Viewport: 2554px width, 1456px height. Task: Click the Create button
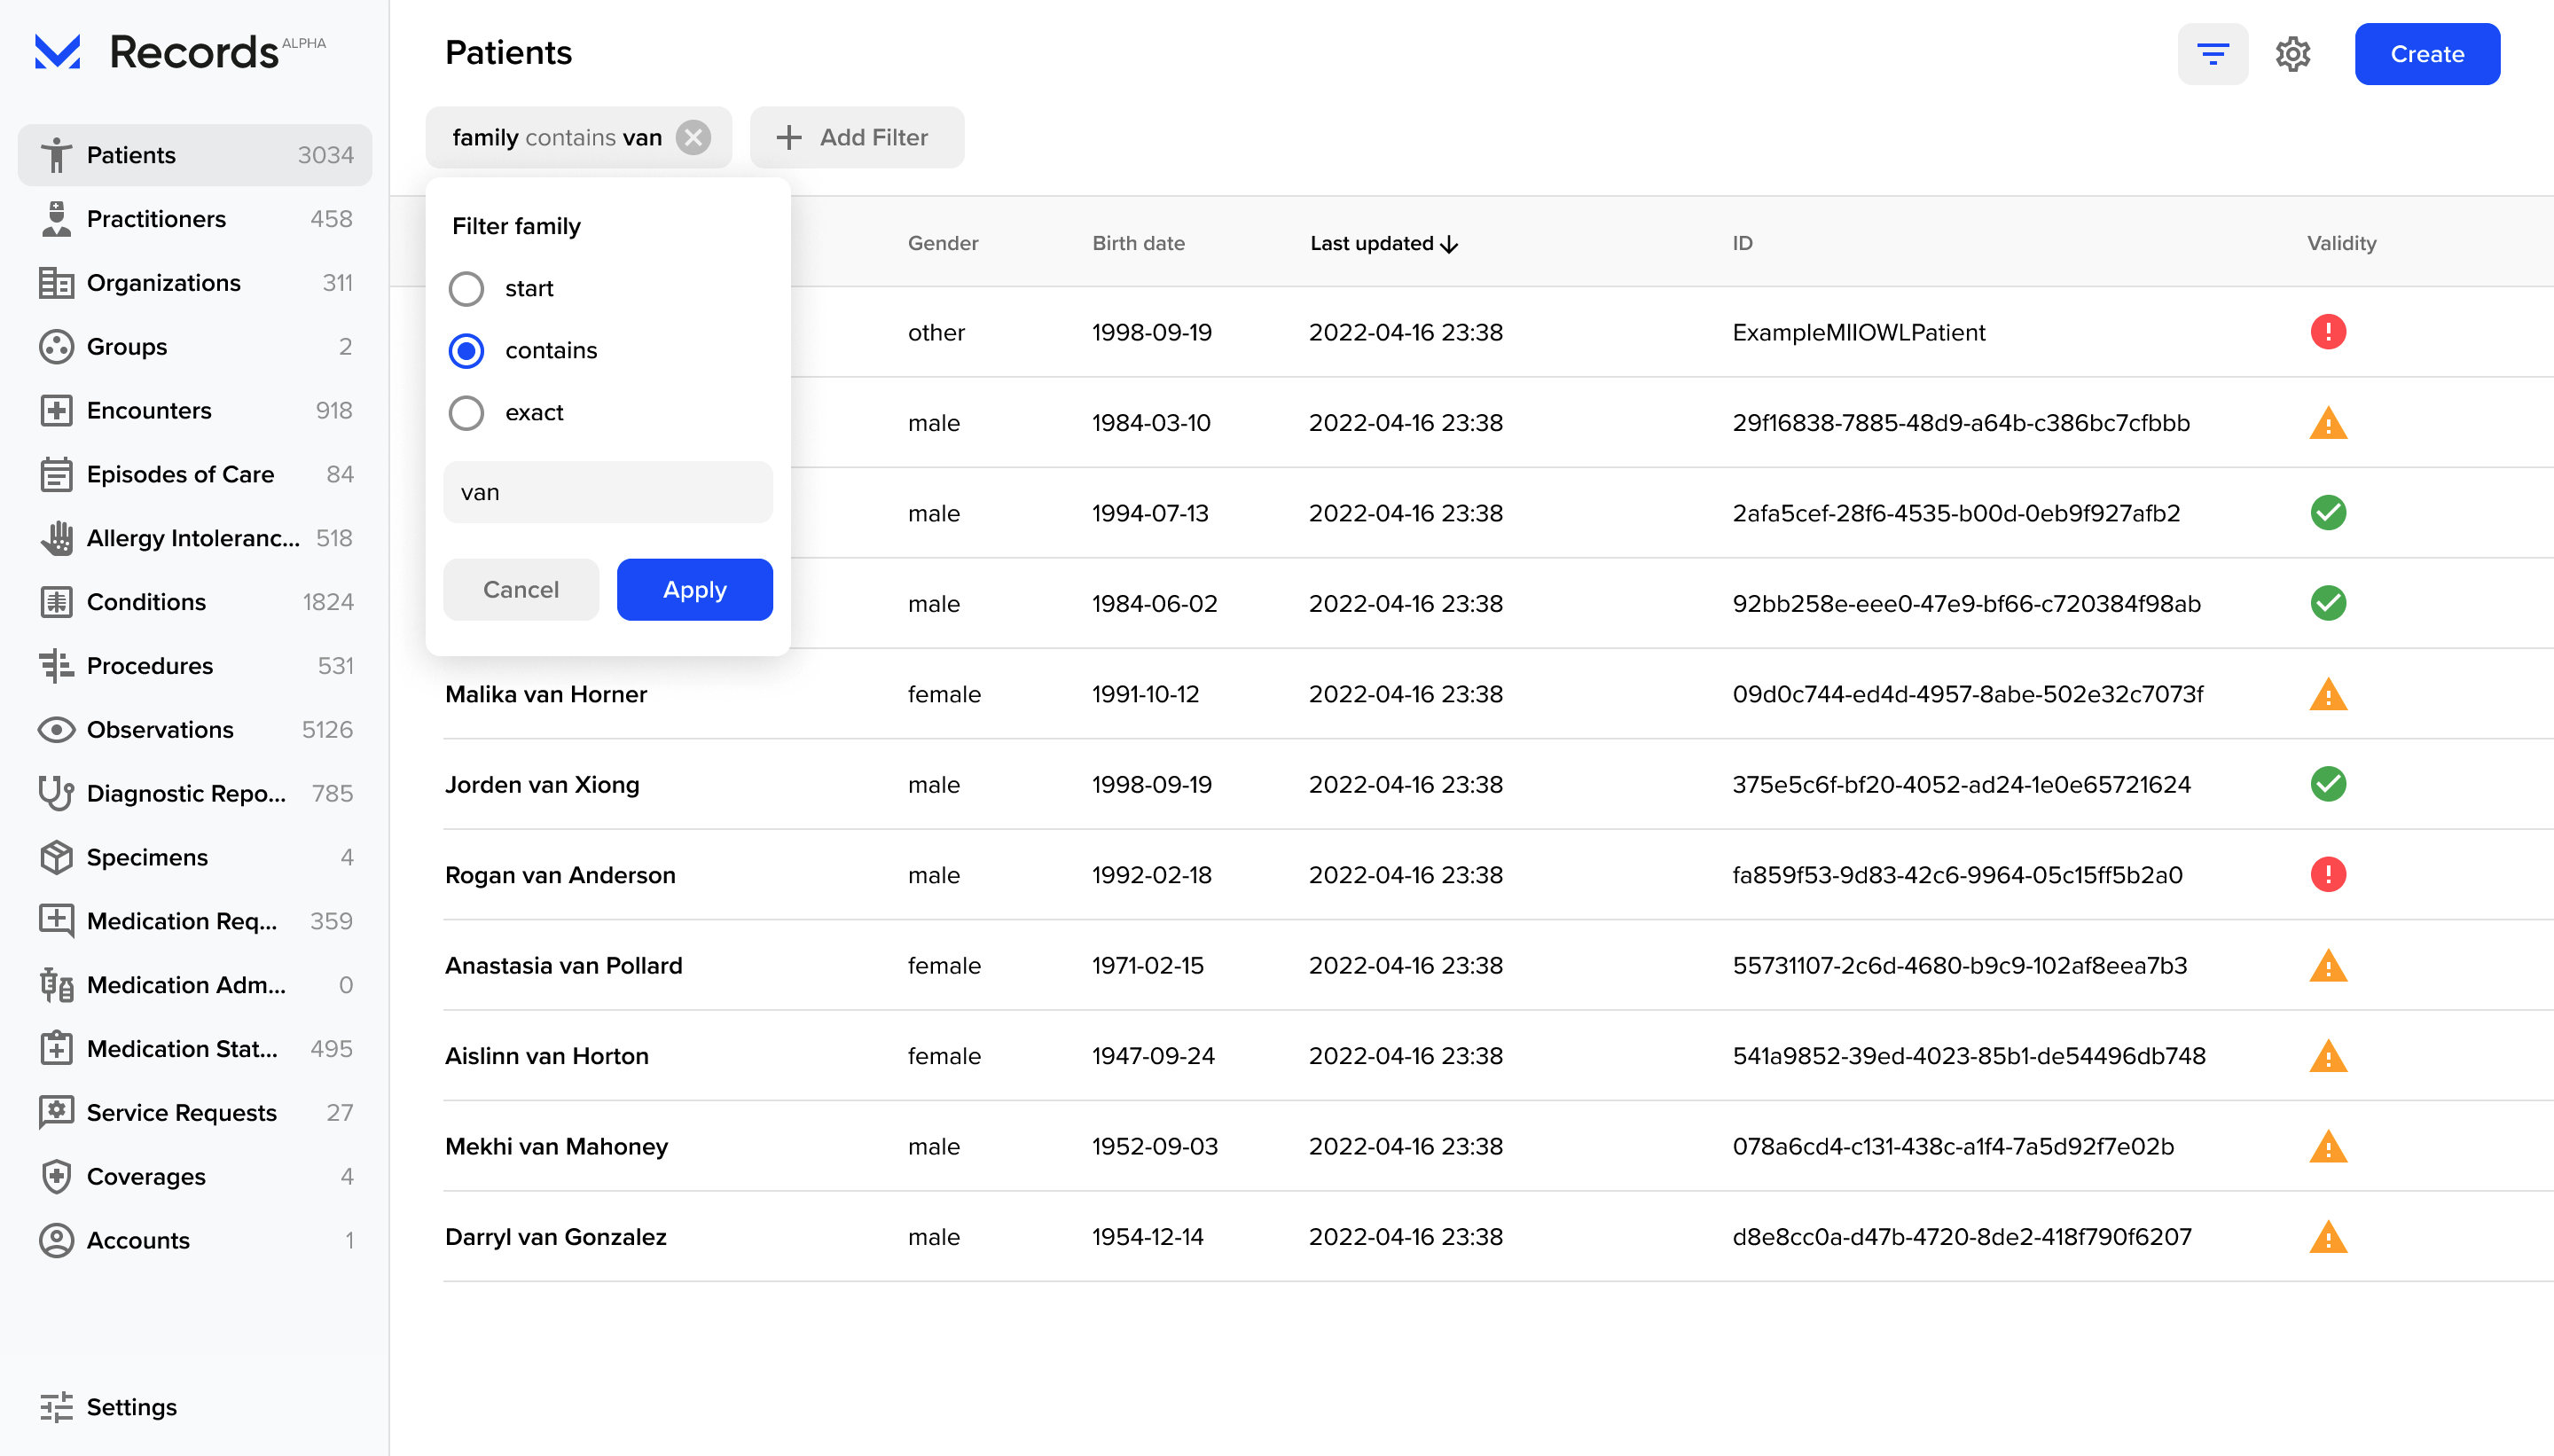[x=2427, y=54]
